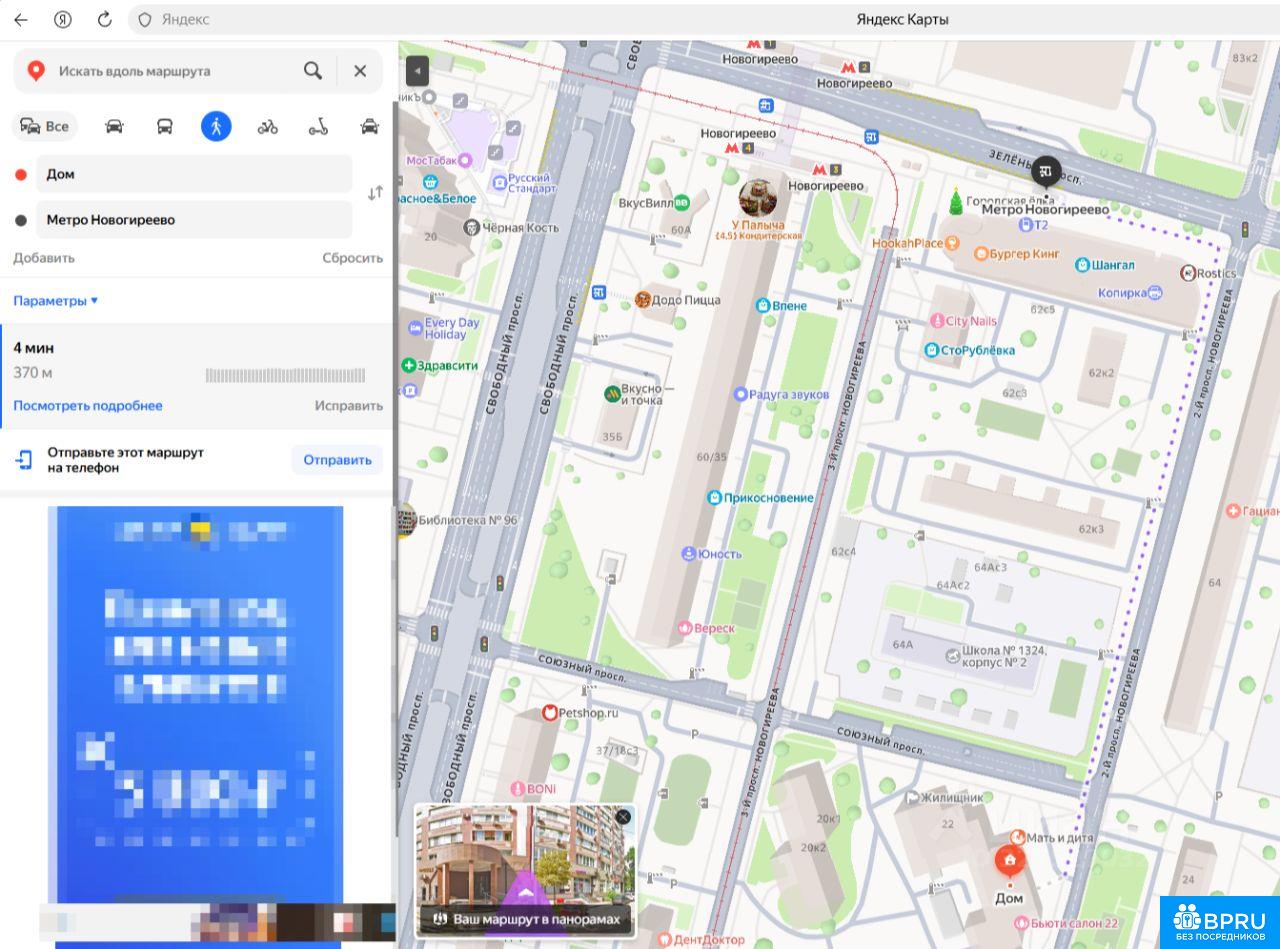Open the Мать и дитя clinic icon

pos(1017,838)
